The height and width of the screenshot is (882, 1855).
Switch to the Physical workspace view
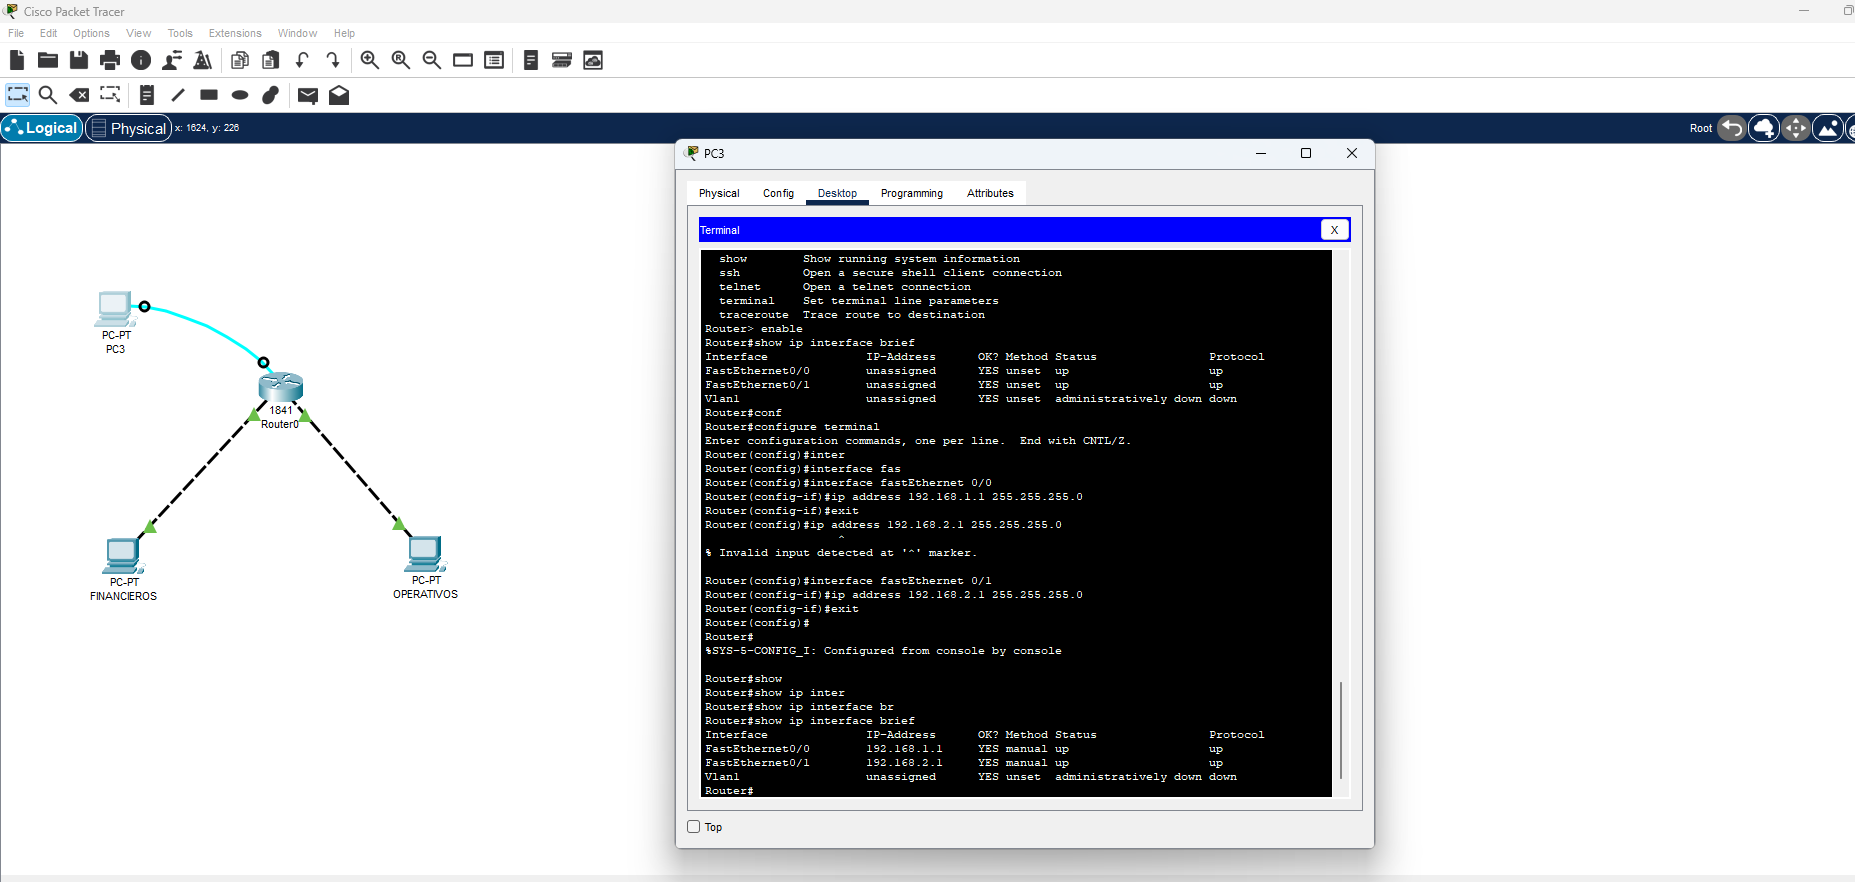click(x=128, y=128)
